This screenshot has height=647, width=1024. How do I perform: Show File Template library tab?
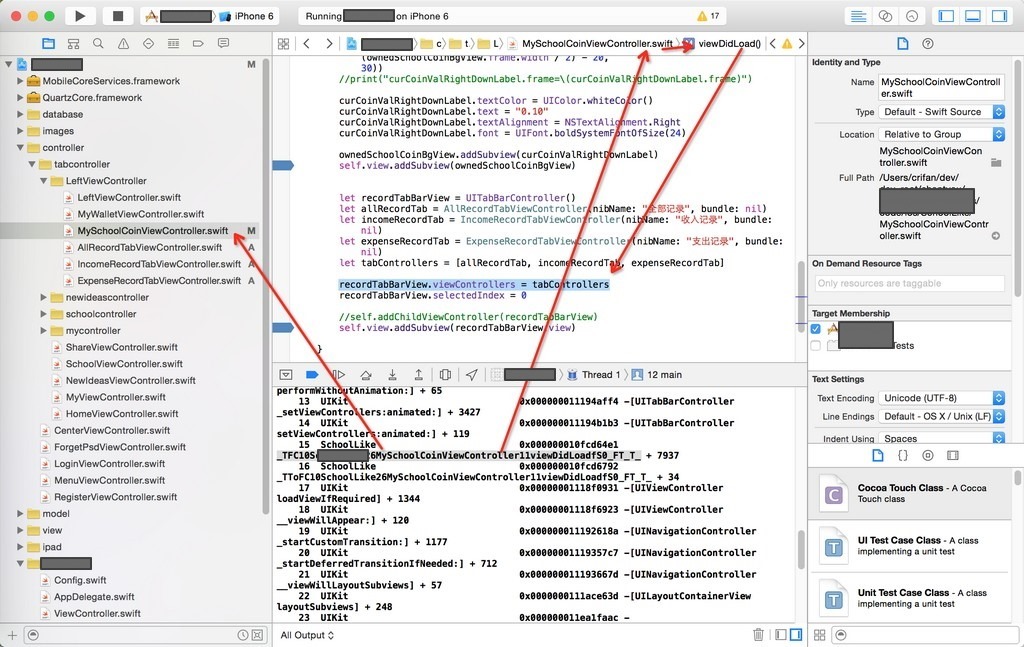(878, 455)
